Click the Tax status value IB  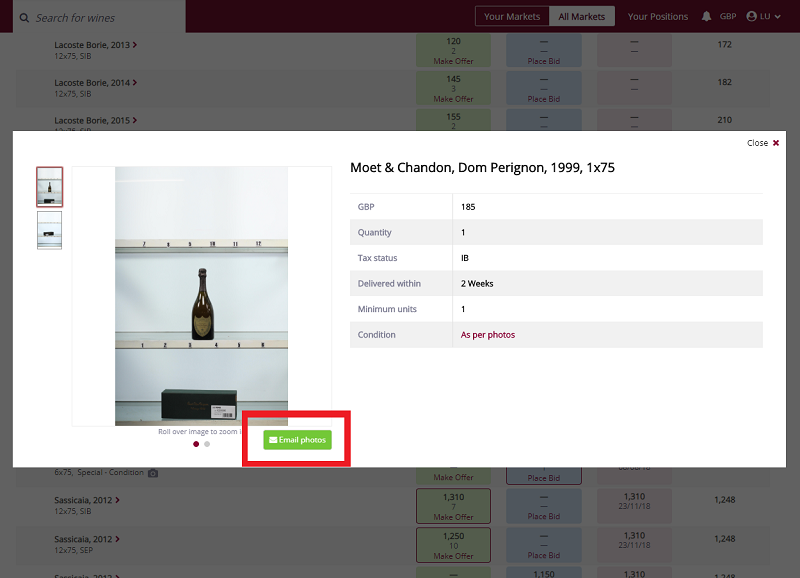click(465, 258)
